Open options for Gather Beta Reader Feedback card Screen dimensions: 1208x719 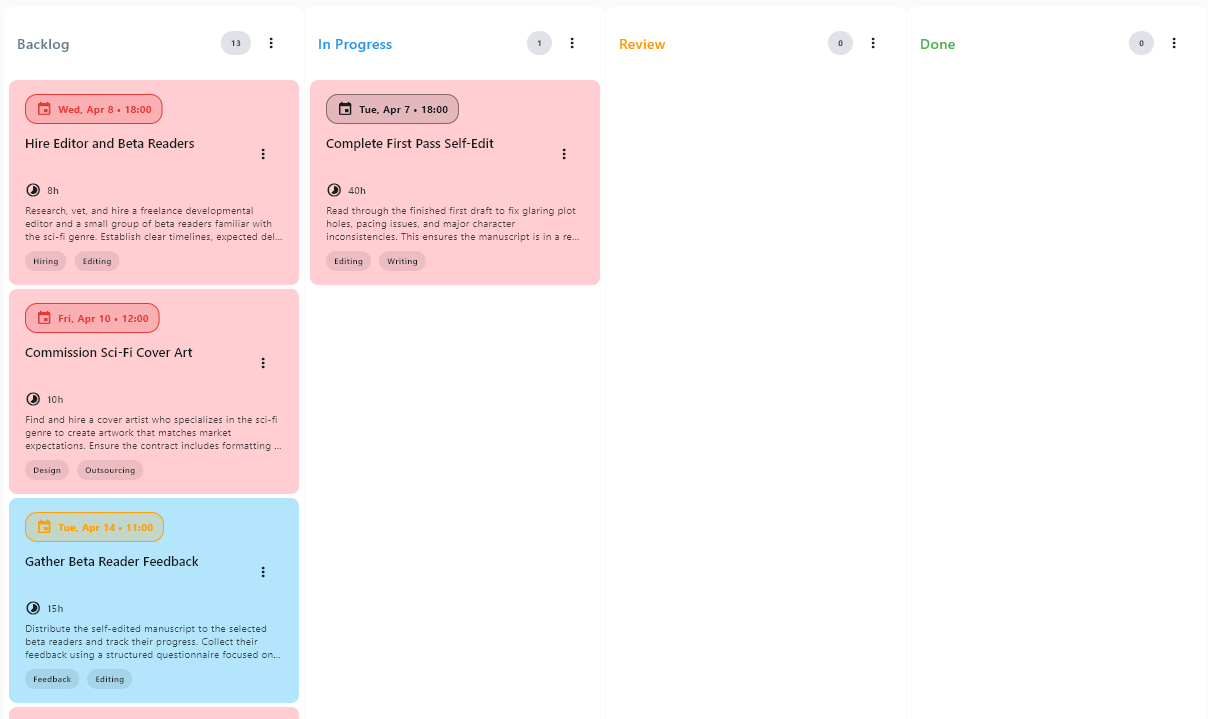point(263,572)
